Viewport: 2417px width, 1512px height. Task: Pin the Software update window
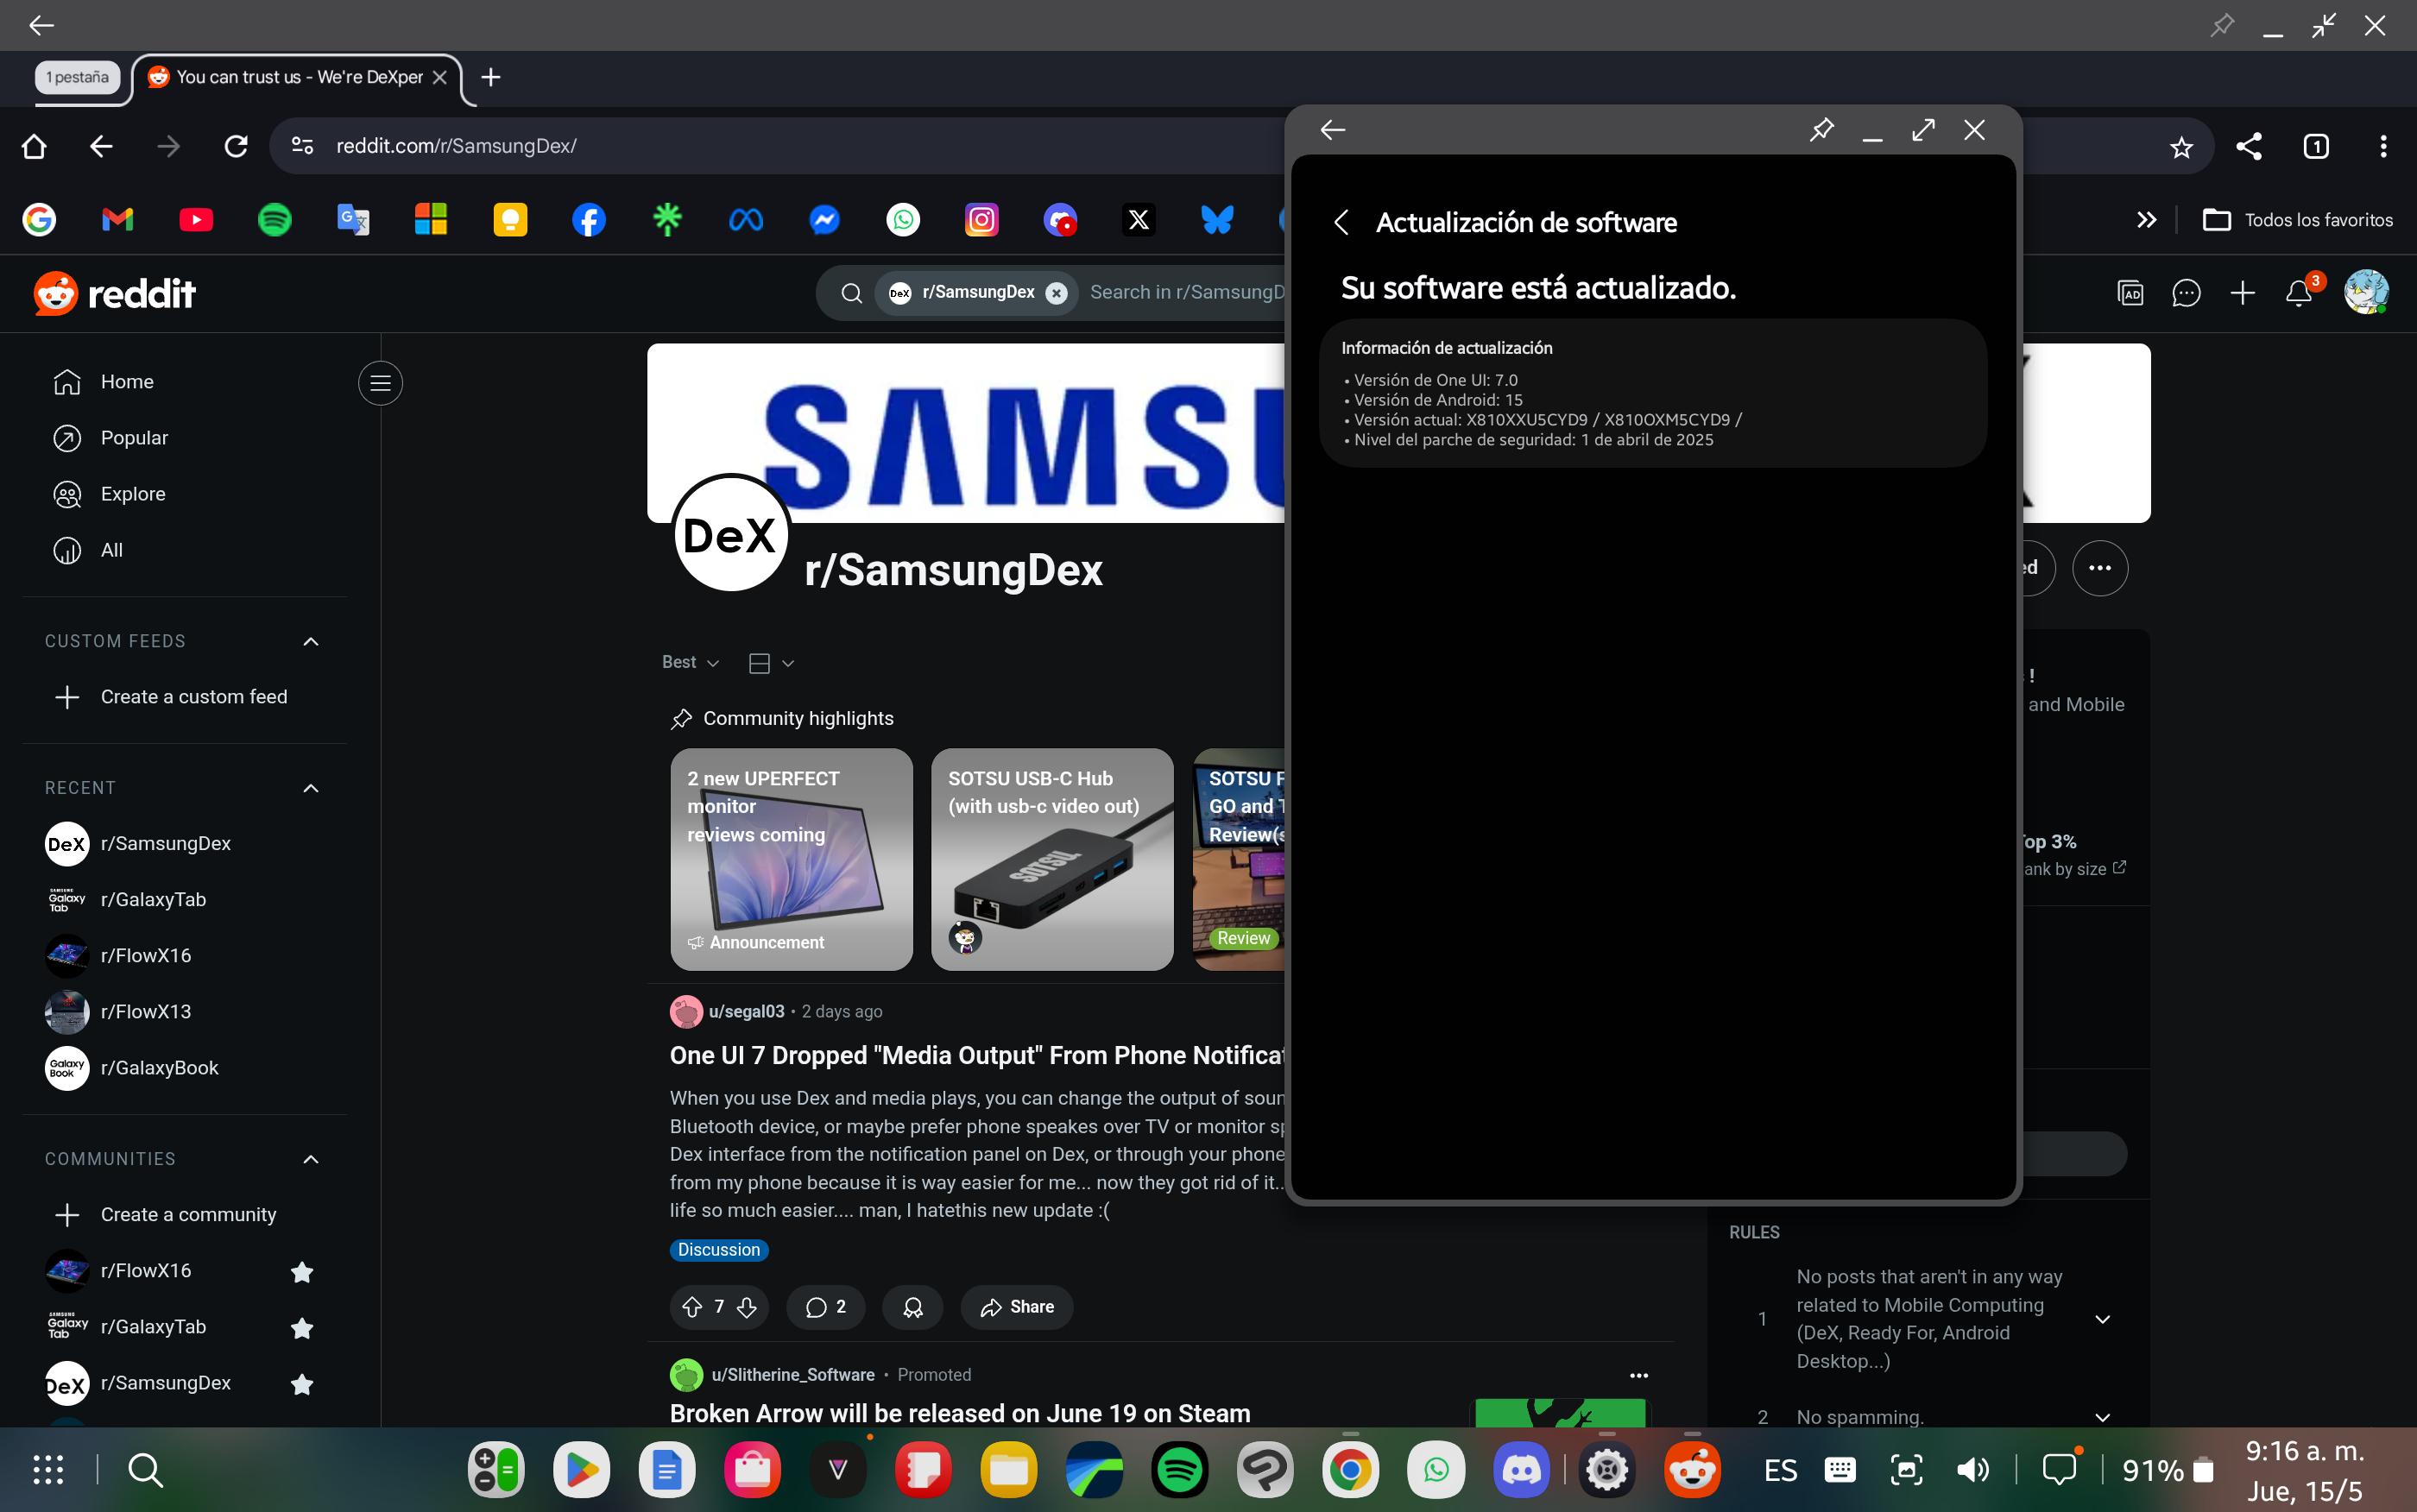point(1821,129)
